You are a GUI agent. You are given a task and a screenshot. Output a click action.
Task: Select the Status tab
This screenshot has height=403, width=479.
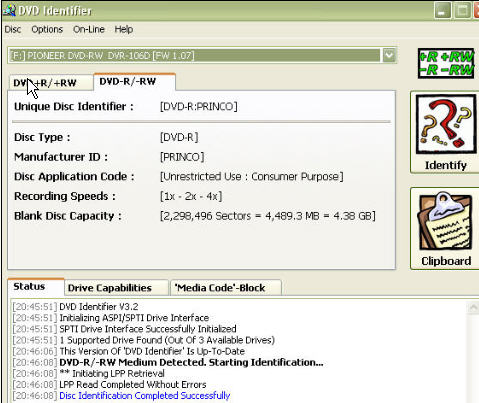click(36, 287)
